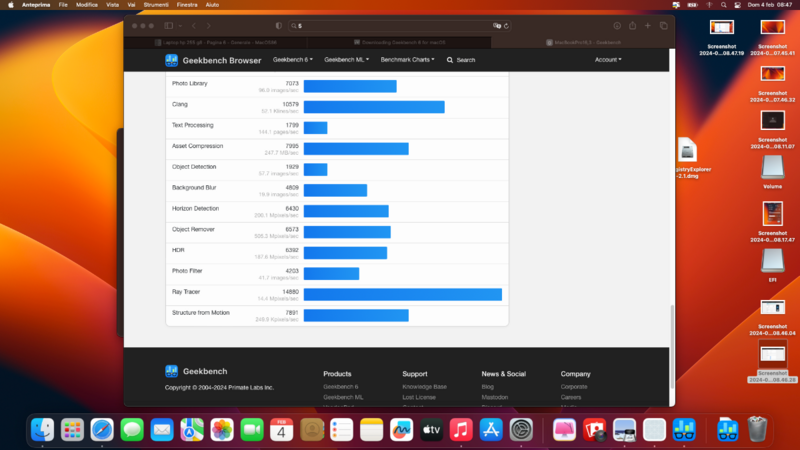Open Maps from the dock
Viewport: 800px width, 450px height.
coord(192,430)
